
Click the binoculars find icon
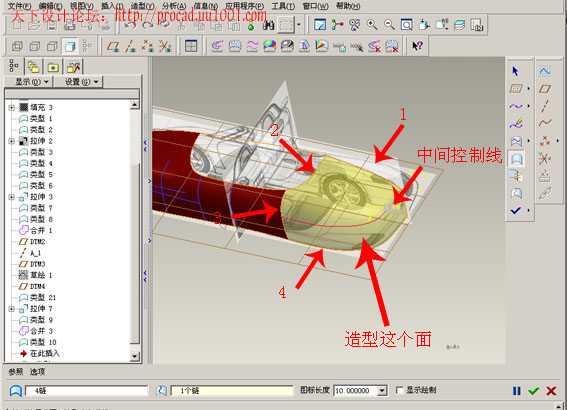pos(268,25)
